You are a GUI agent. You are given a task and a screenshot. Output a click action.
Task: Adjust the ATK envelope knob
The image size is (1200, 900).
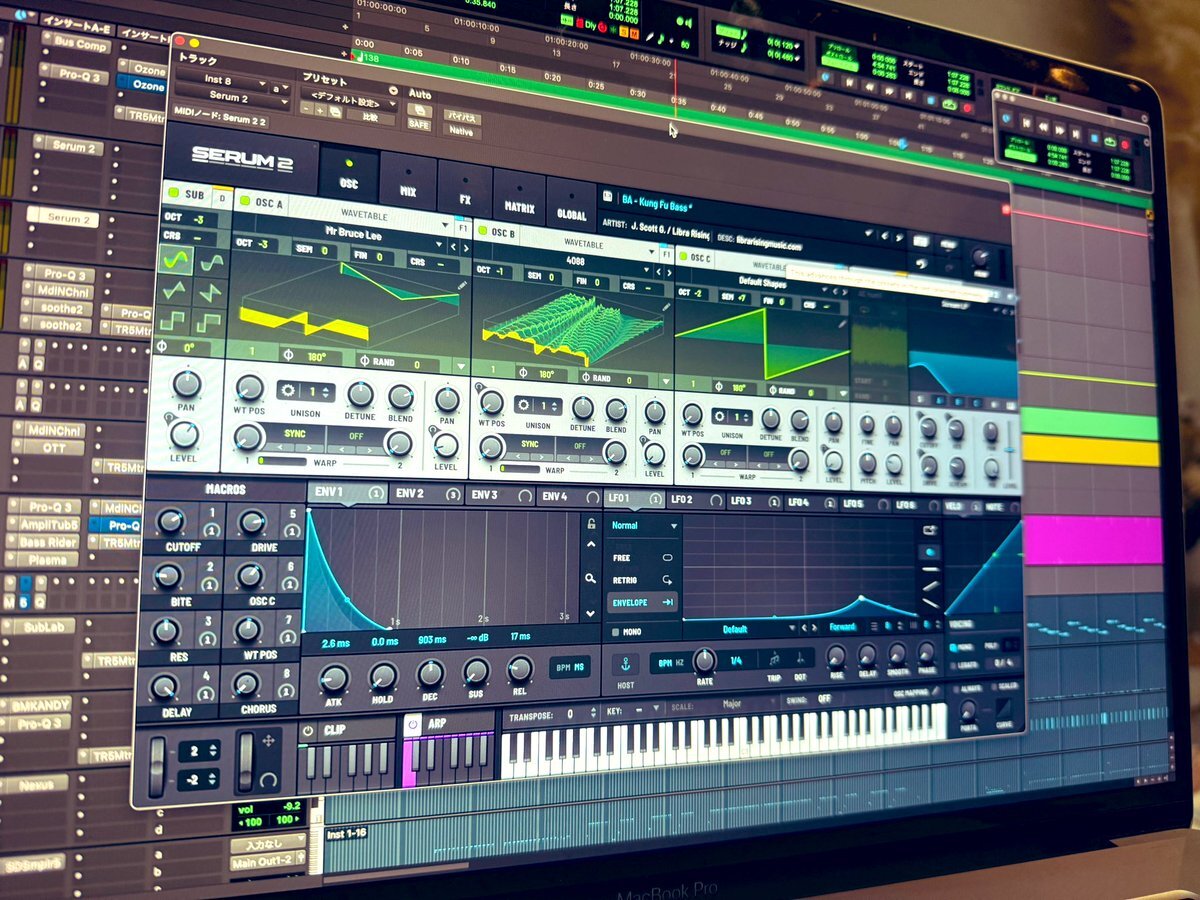click(333, 678)
